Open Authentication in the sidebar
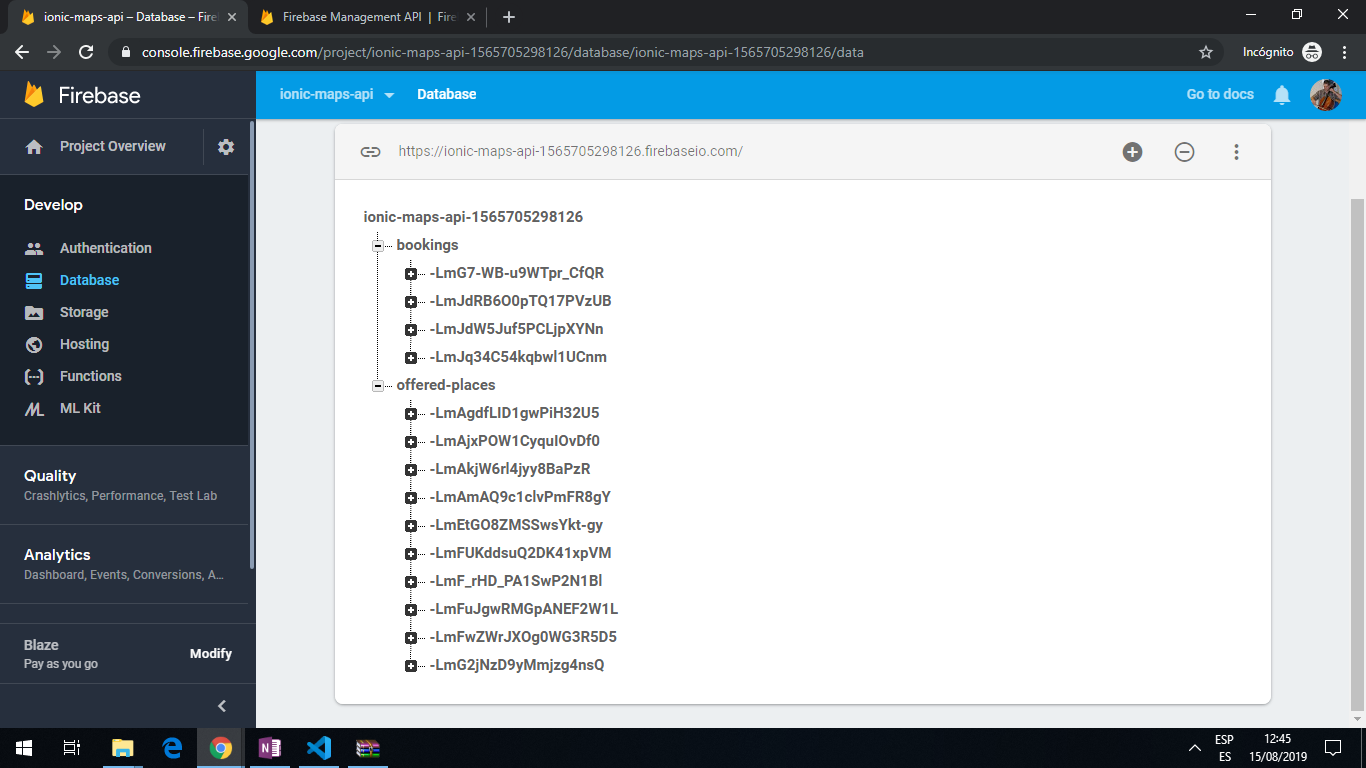The width and height of the screenshot is (1366, 768). click(105, 248)
